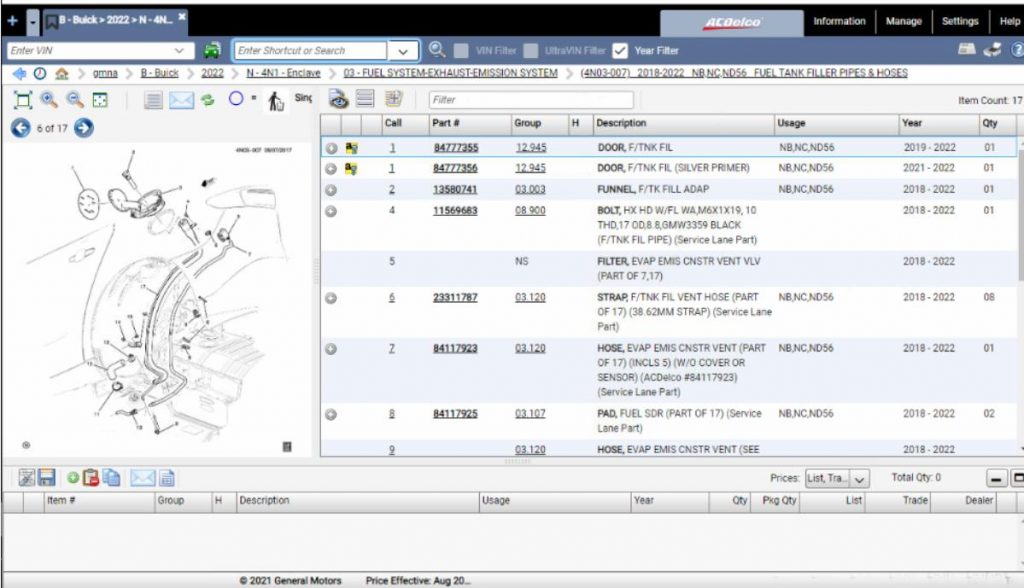Click the home icon in breadcrumb
This screenshot has width=1024, height=588.
click(x=61, y=73)
